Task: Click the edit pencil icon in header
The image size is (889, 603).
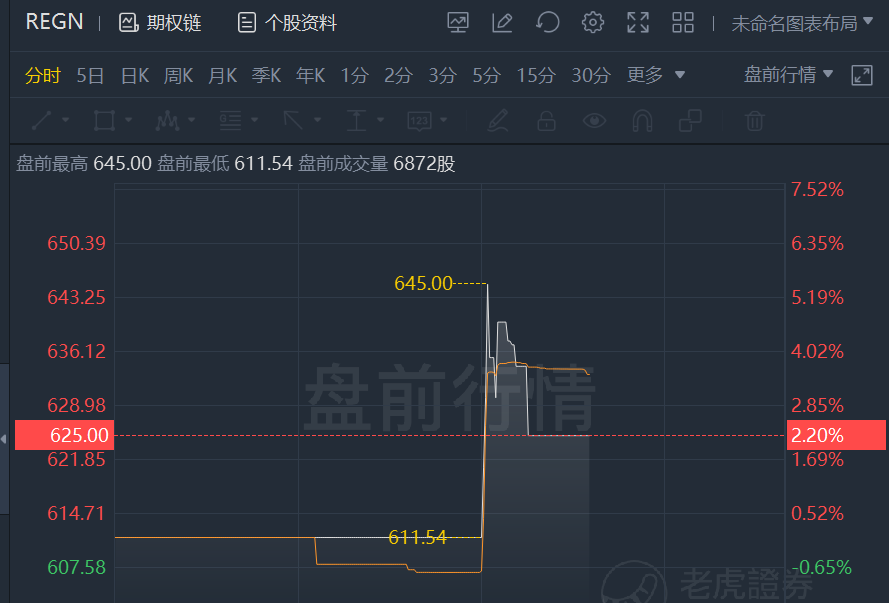Action: click(502, 23)
